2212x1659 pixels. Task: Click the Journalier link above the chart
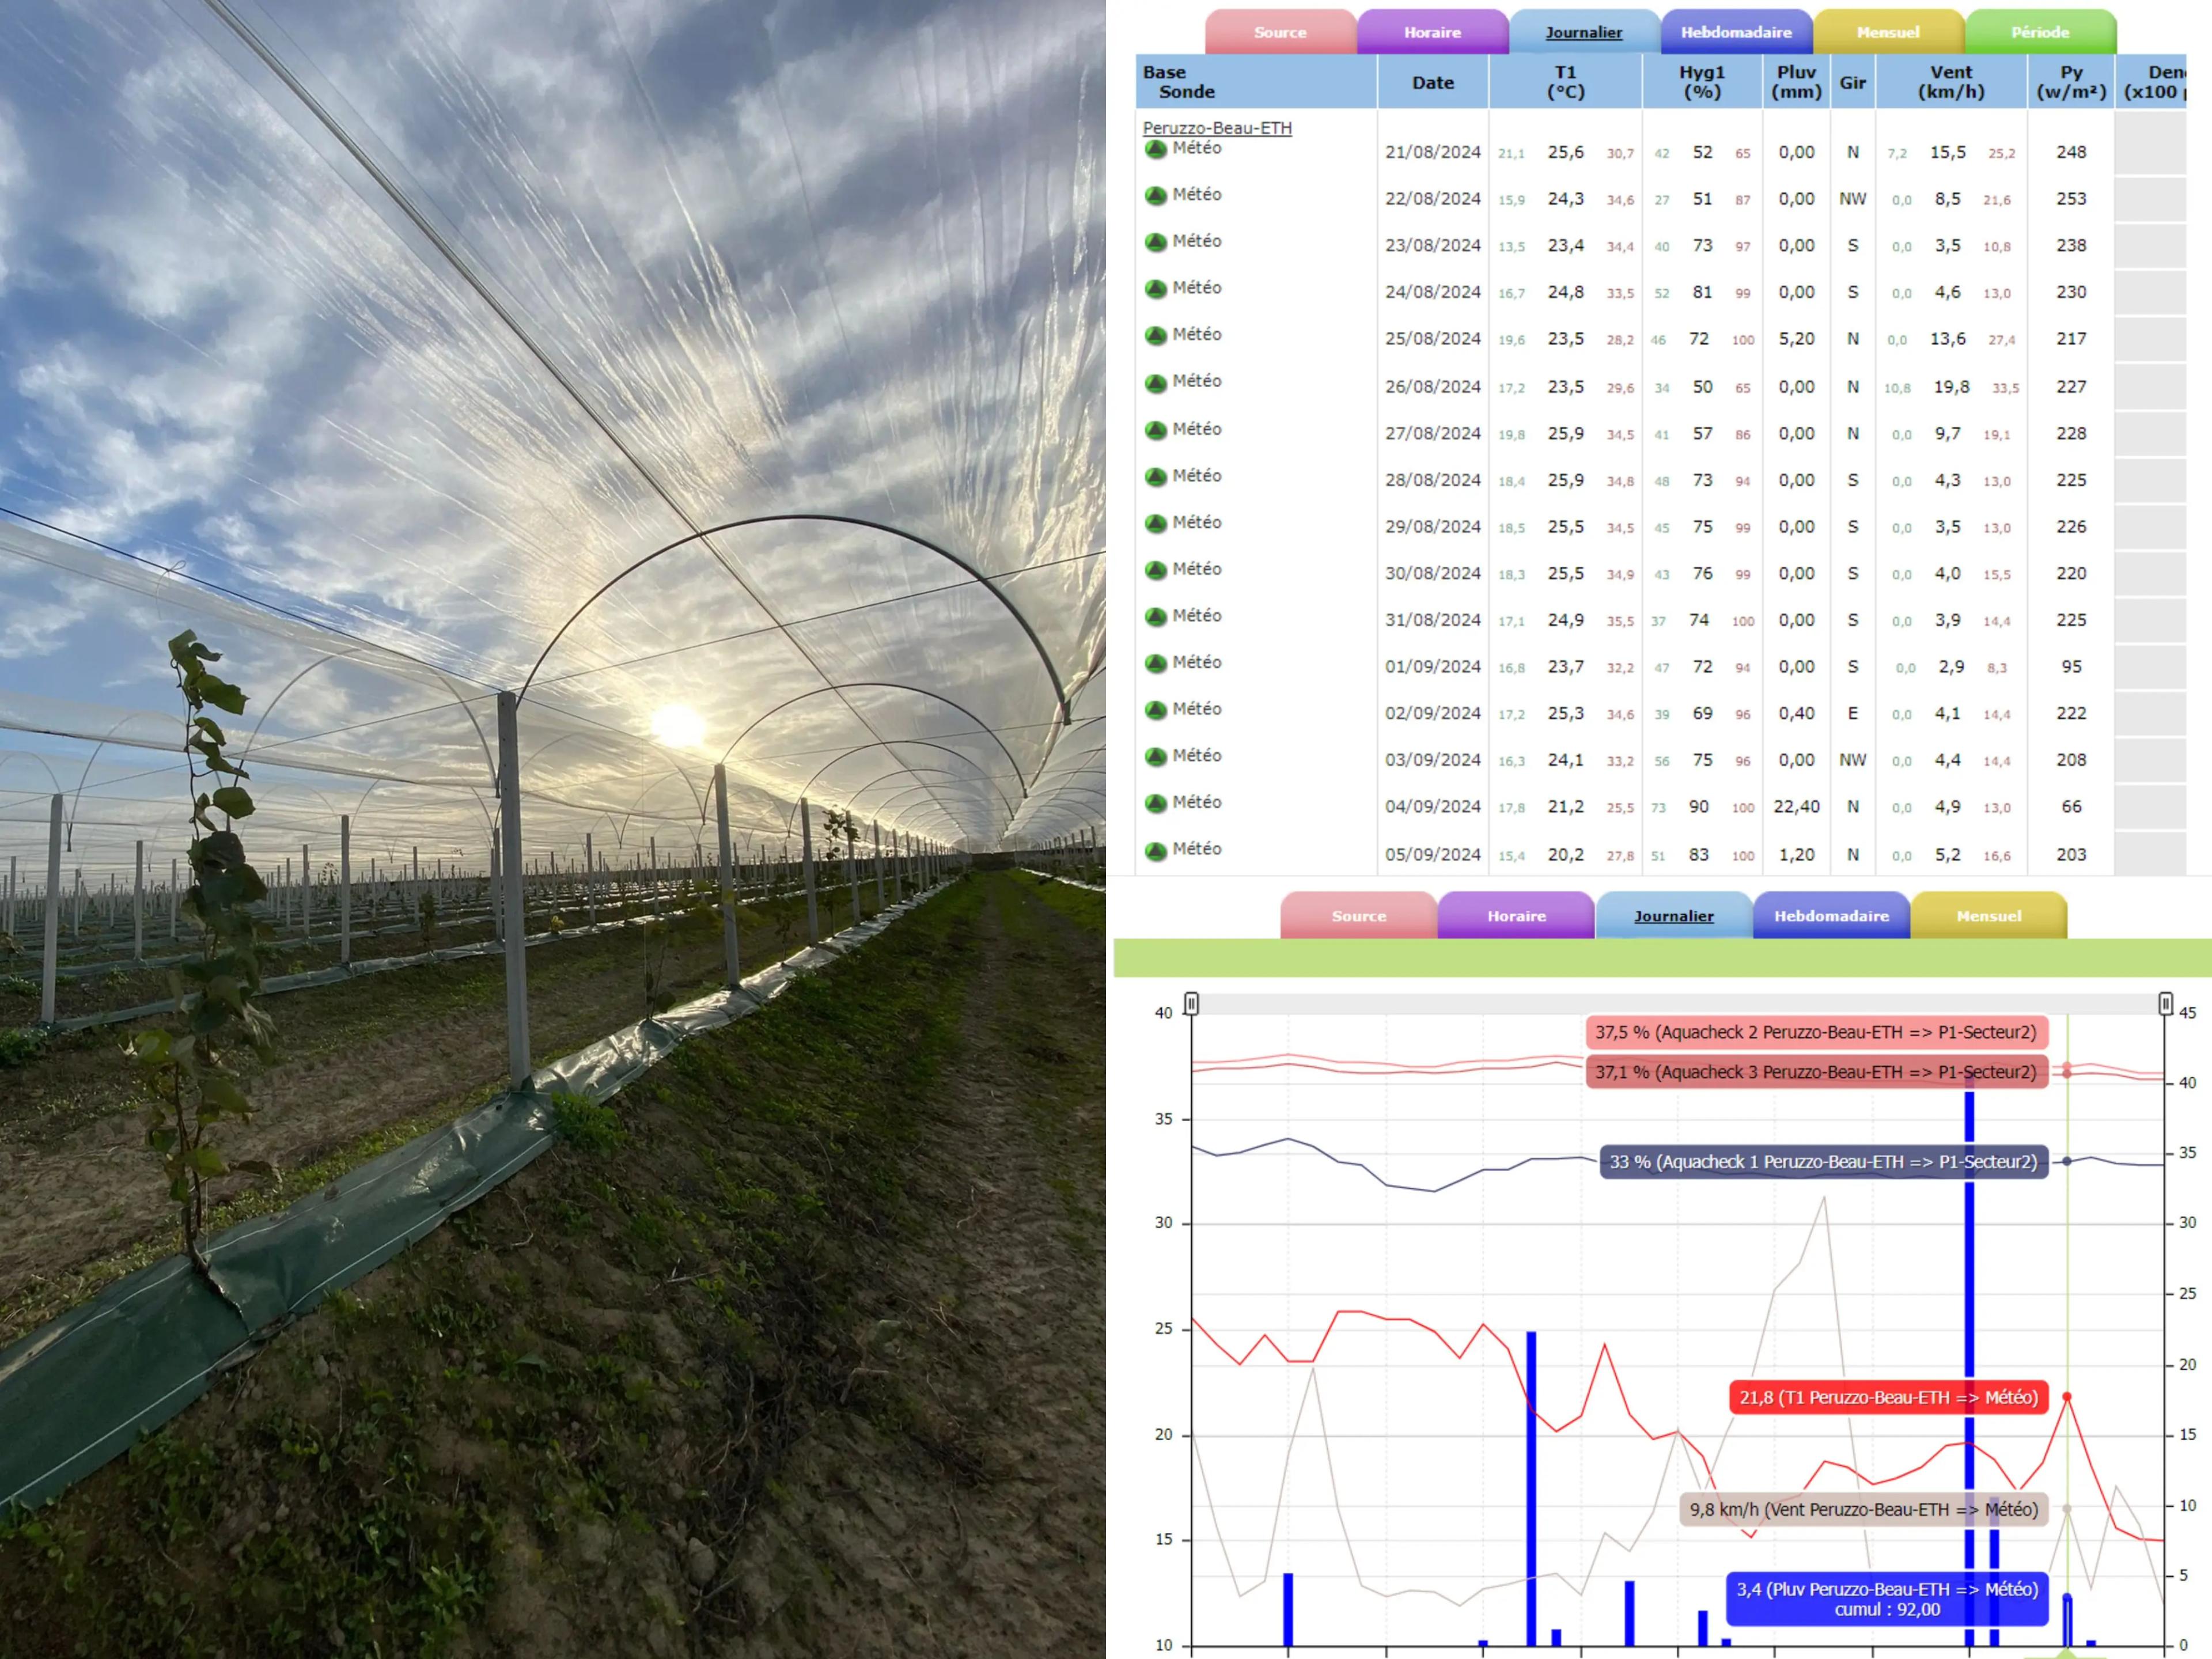[x=1673, y=916]
